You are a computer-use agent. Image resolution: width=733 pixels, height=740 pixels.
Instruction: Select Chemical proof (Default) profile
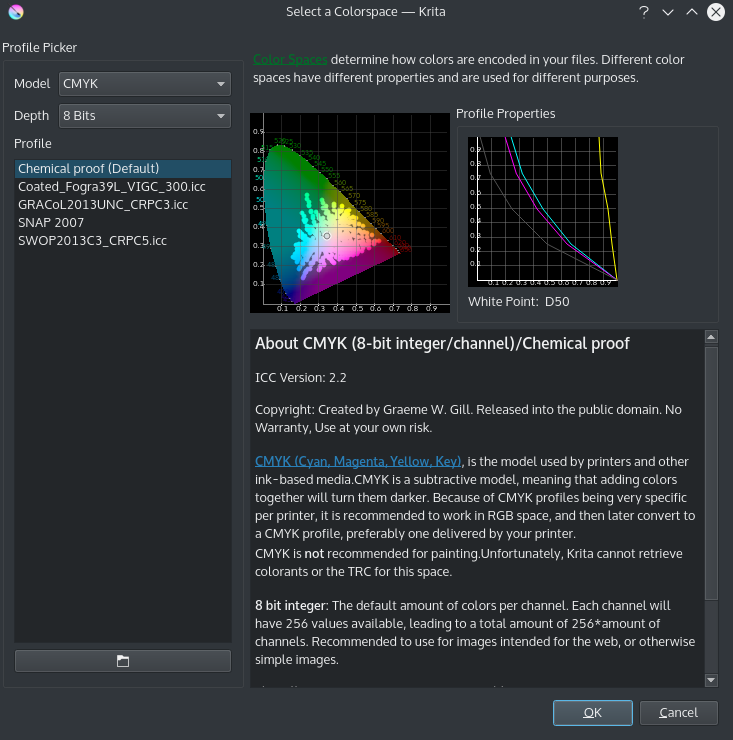[x=123, y=168]
